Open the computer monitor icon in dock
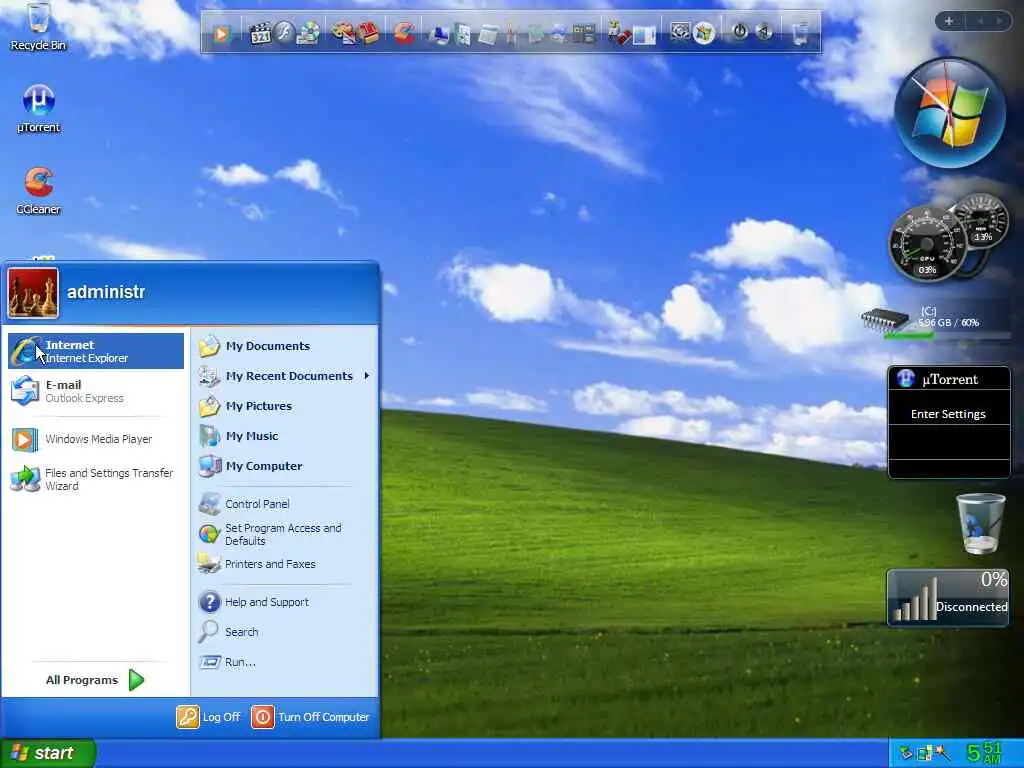The height and width of the screenshot is (768, 1024). pos(439,33)
